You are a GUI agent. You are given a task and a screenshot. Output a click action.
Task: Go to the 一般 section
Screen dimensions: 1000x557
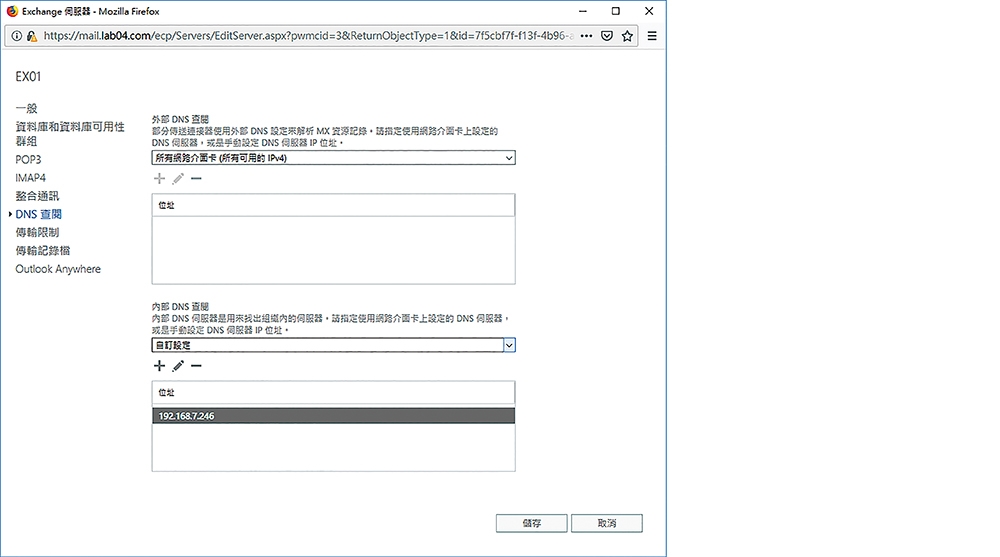click(27, 108)
